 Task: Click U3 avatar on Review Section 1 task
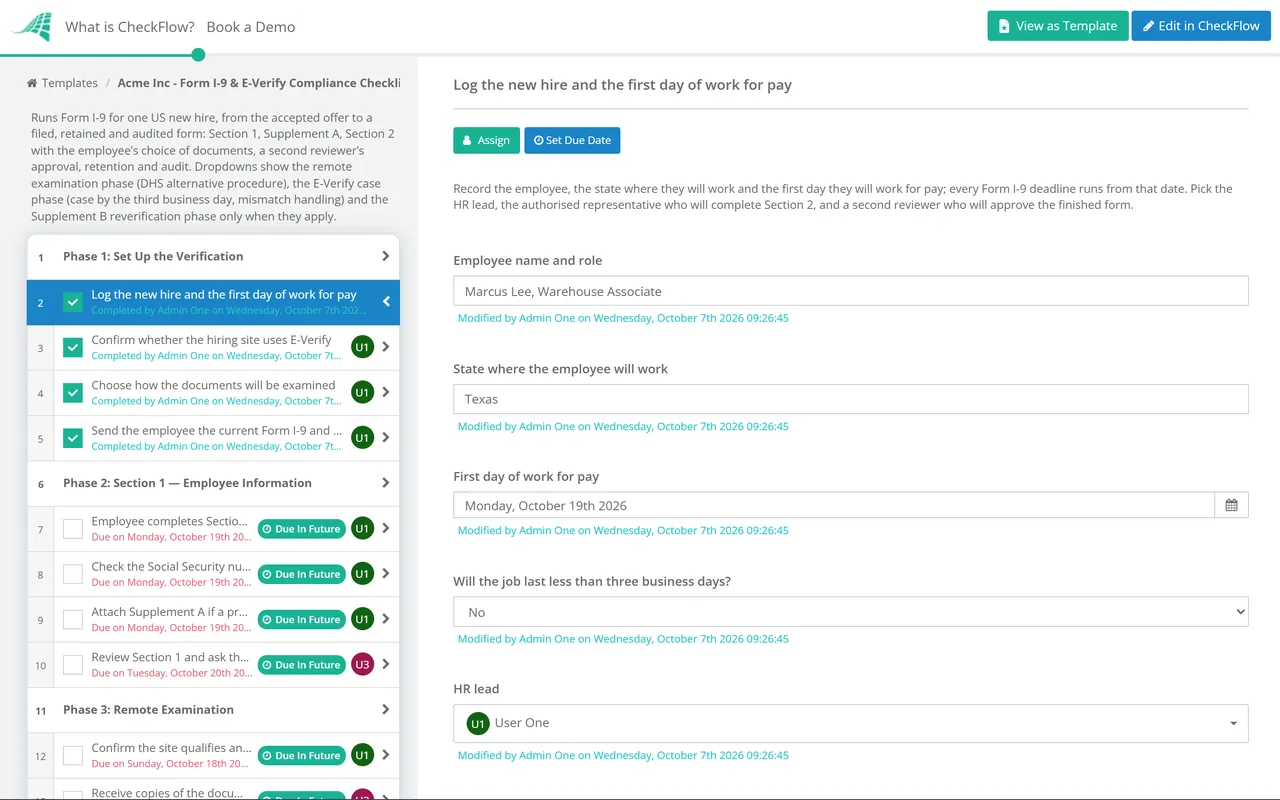pos(362,665)
